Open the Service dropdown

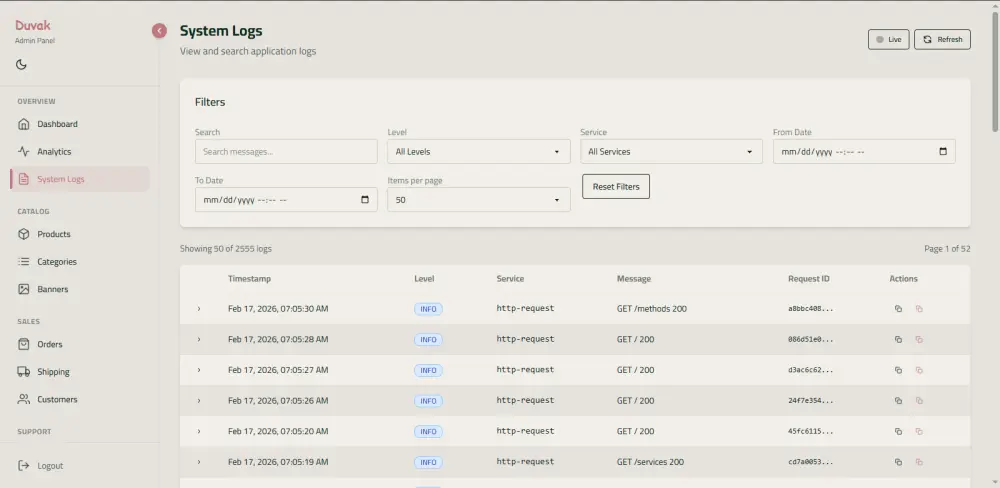(x=672, y=152)
